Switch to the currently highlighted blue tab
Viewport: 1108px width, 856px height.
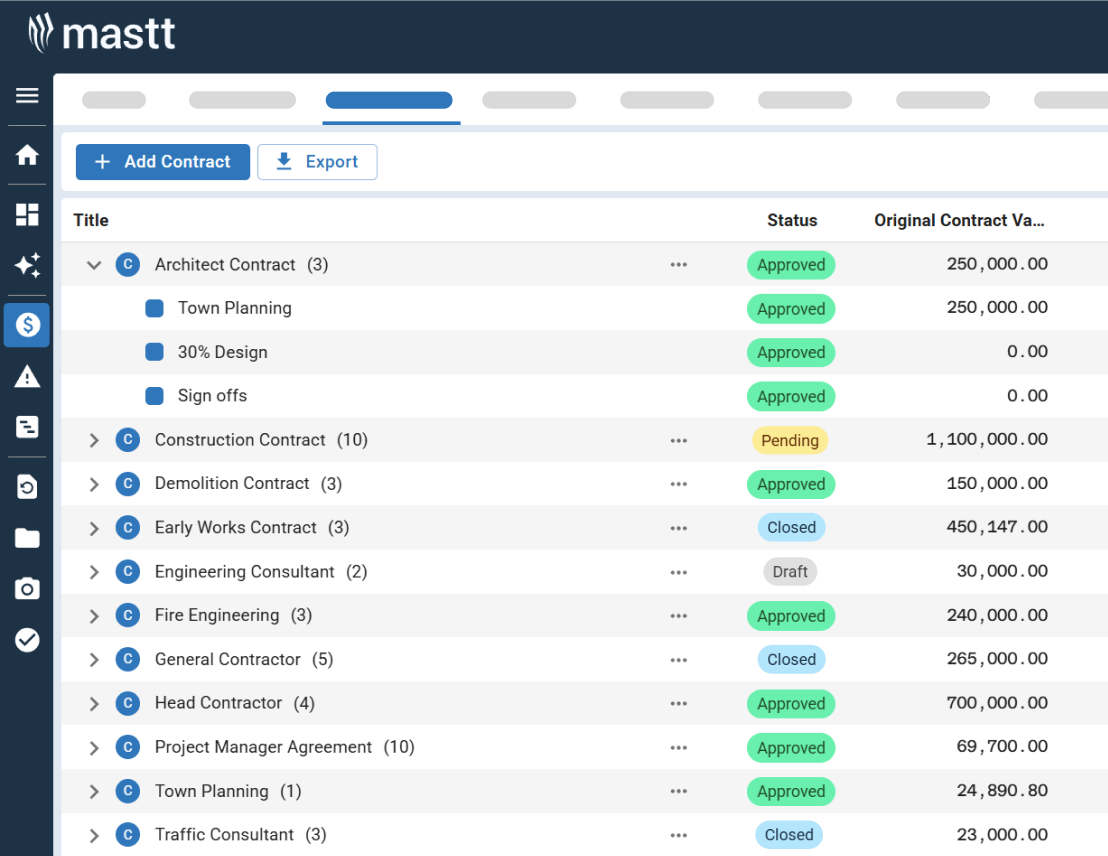(391, 100)
